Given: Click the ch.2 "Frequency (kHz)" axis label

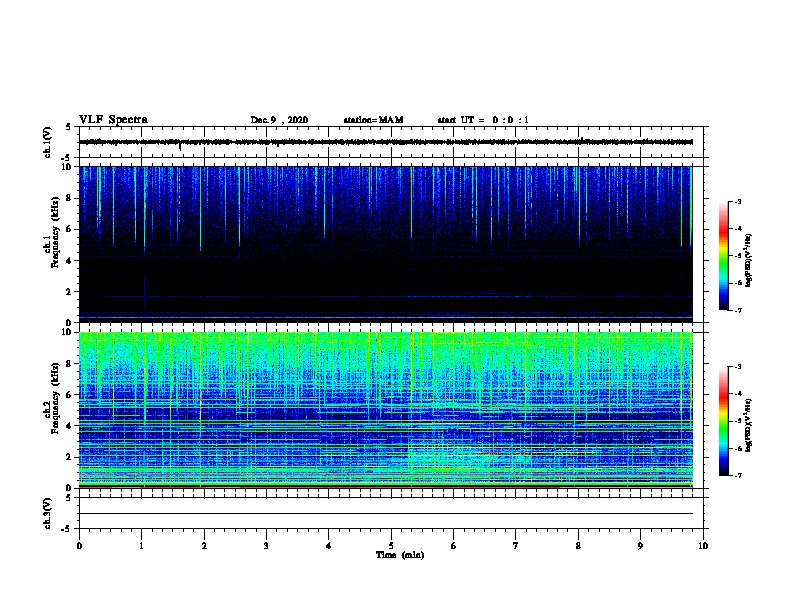Looking at the screenshot, I should (55, 397).
